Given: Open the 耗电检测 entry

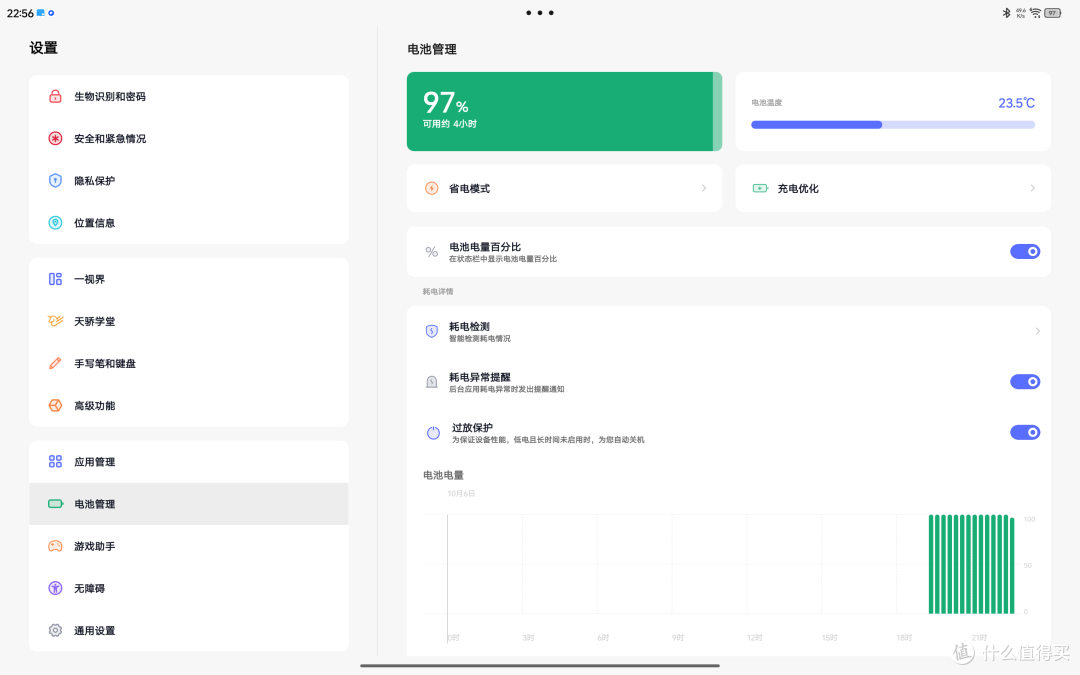Looking at the screenshot, I should tap(729, 331).
